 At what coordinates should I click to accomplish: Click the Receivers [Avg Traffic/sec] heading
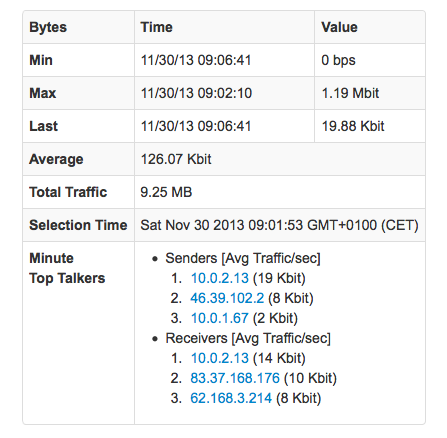248,338
